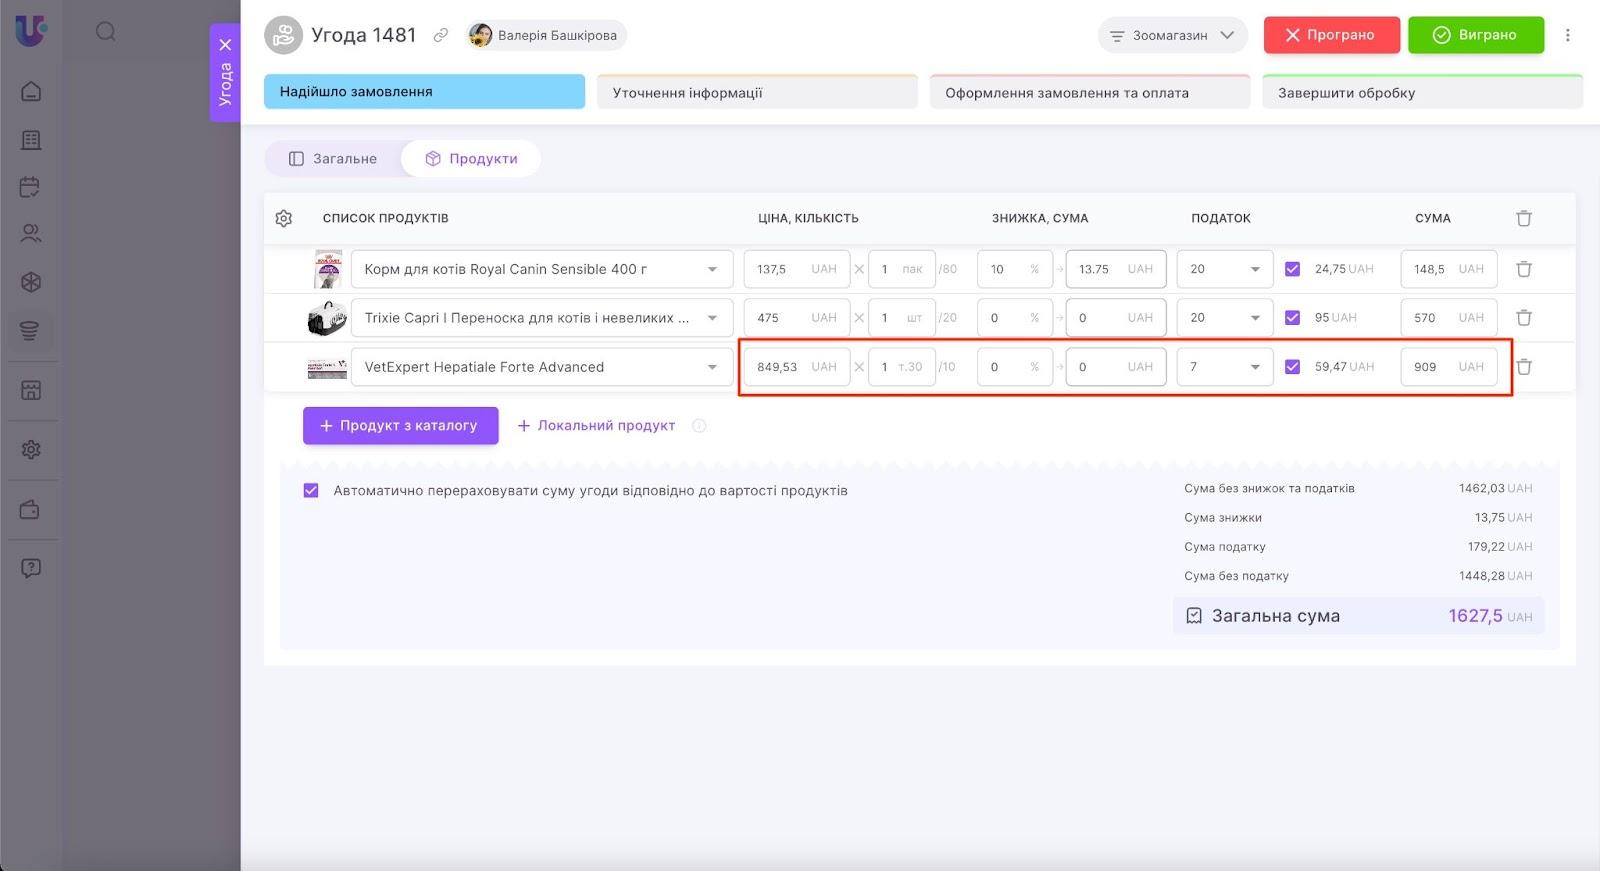The image size is (1600, 871).
Task: Switch to the Загальне tab
Action: 333,159
